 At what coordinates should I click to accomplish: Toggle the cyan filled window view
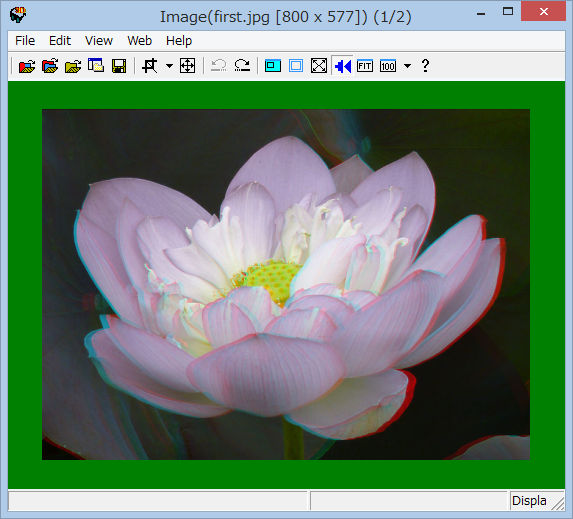point(273,66)
